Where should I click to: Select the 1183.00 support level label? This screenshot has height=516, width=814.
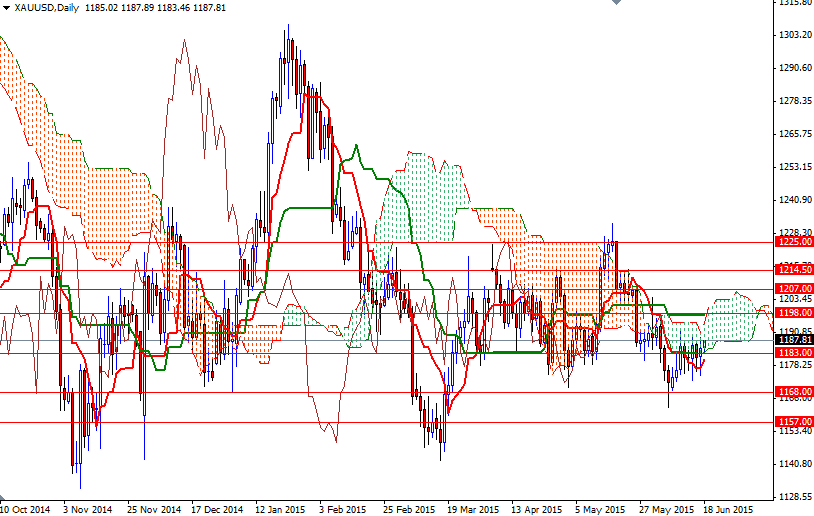click(x=793, y=353)
